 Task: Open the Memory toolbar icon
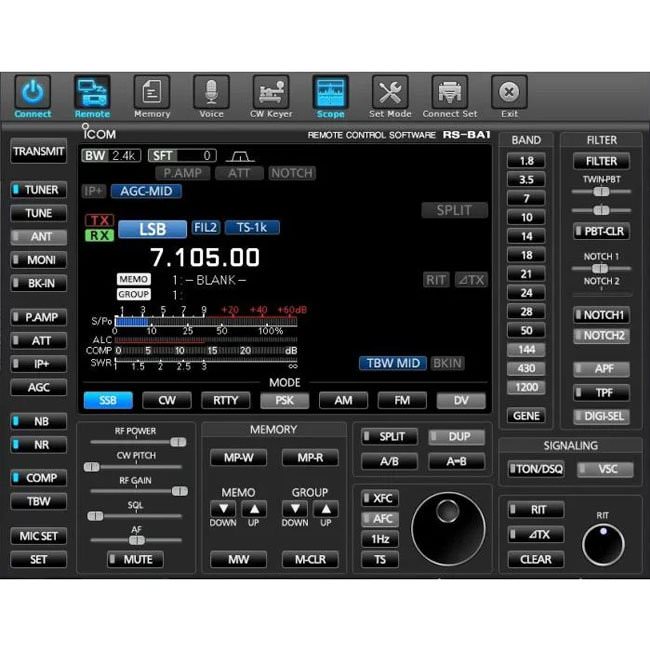(152, 93)
